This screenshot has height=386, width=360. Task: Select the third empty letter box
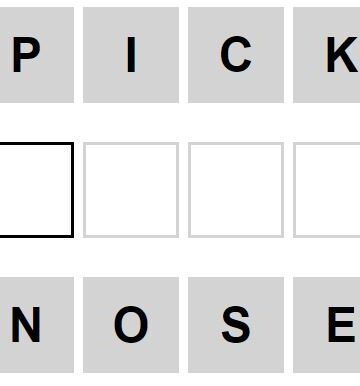pyautogui.click(x=236, y=190)
